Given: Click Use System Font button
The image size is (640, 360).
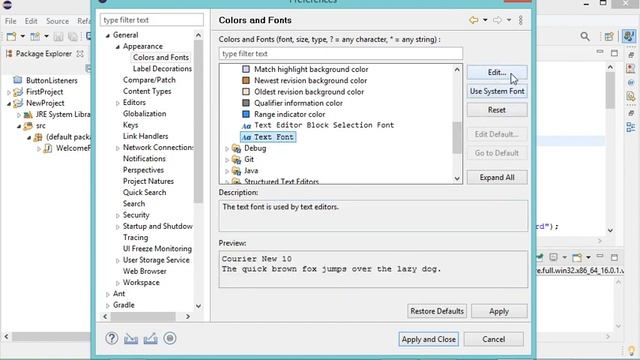Looking at the screenshot, I should click(497, 91).
